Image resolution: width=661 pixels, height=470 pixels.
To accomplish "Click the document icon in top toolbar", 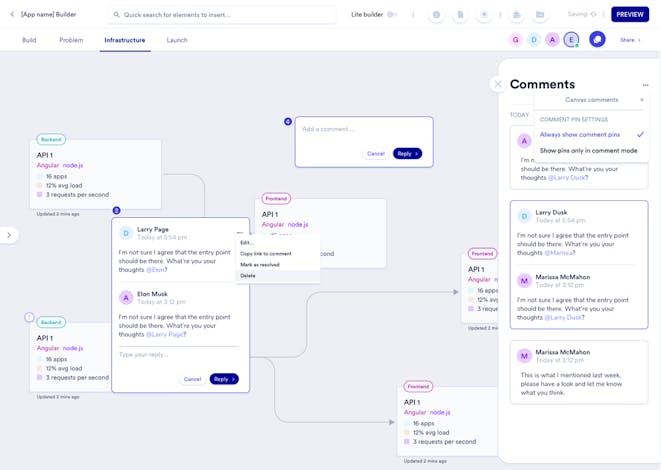I will (x=460, y=15).
